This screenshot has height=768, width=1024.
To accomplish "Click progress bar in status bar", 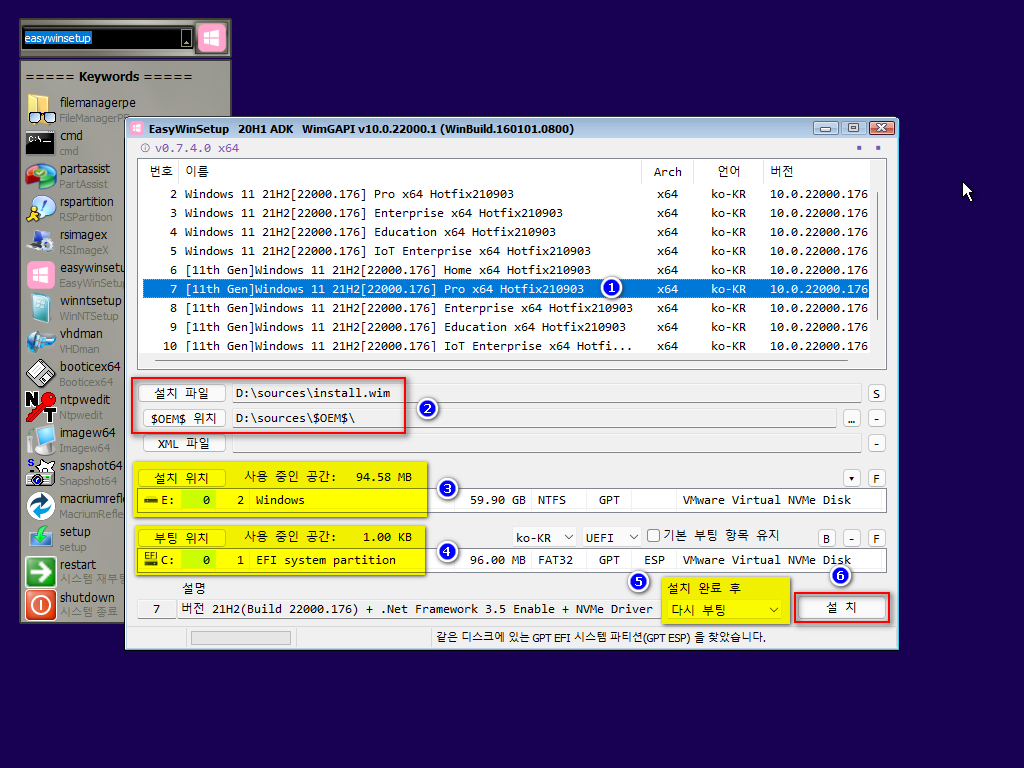I will coord(241,638).
